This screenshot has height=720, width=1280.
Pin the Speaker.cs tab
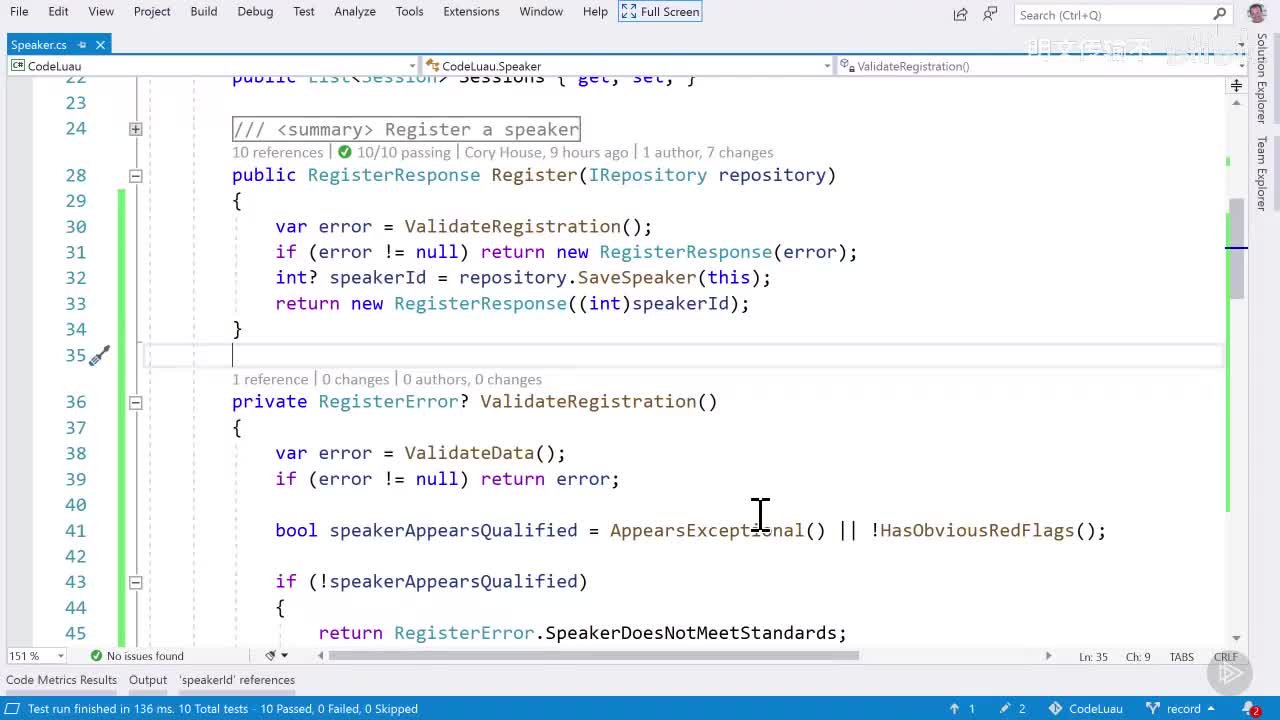[82, 45]
